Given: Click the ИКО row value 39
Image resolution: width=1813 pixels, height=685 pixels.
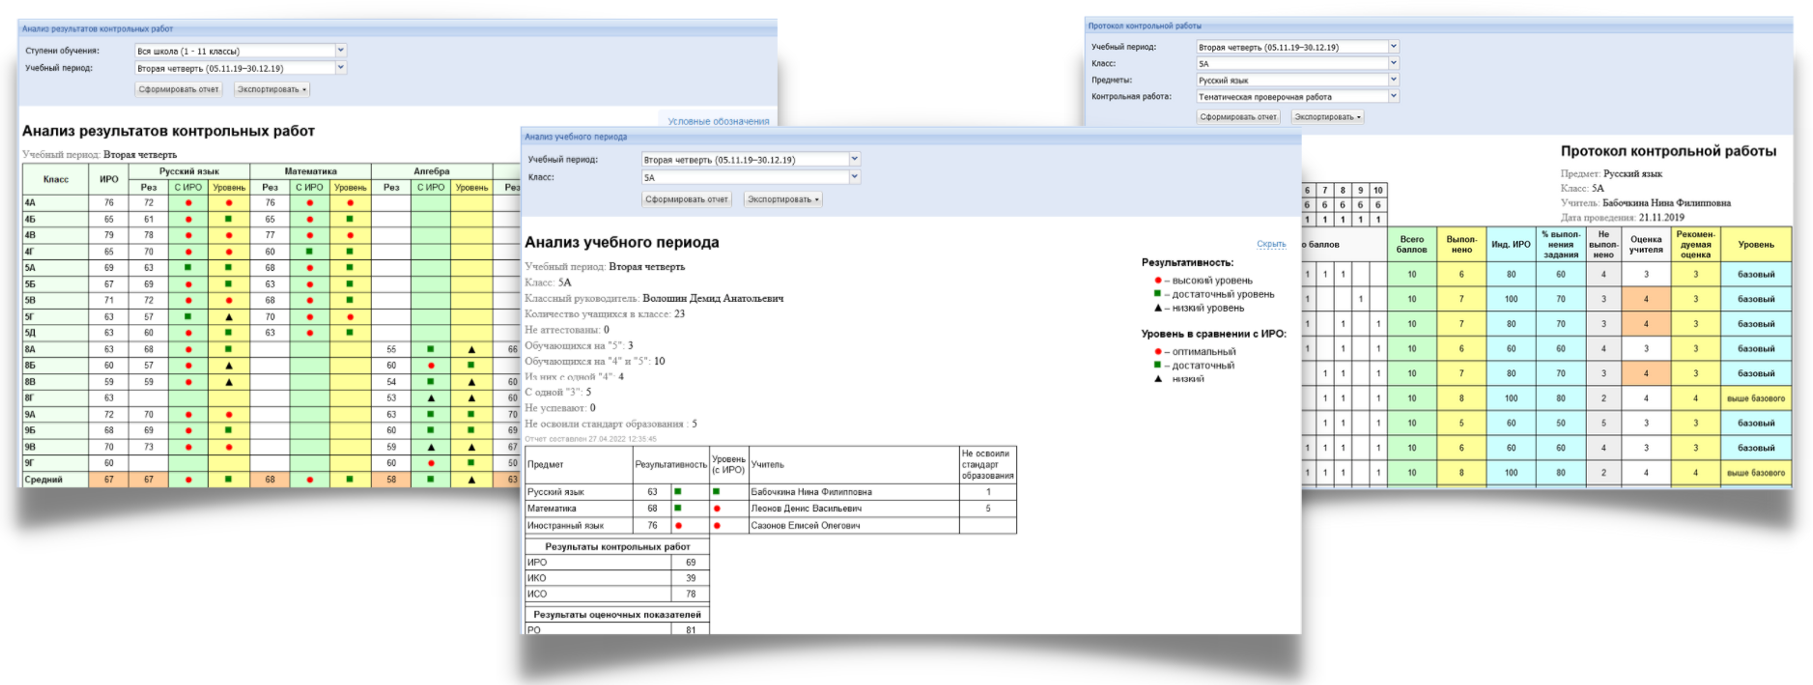Looking at the screenshot, I should coord(690,578).
